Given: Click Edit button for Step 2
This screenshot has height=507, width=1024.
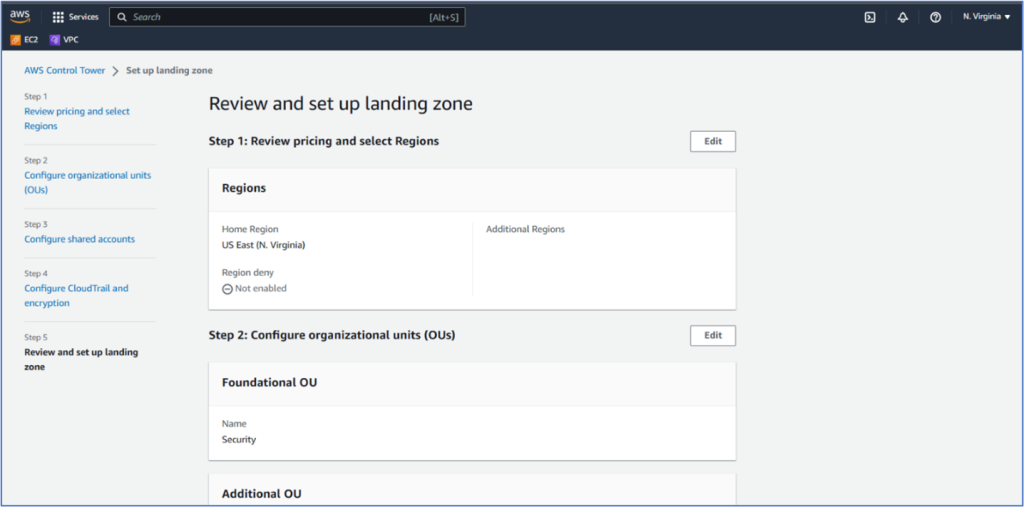Looking at the screenshot, I should coord(712,336).
